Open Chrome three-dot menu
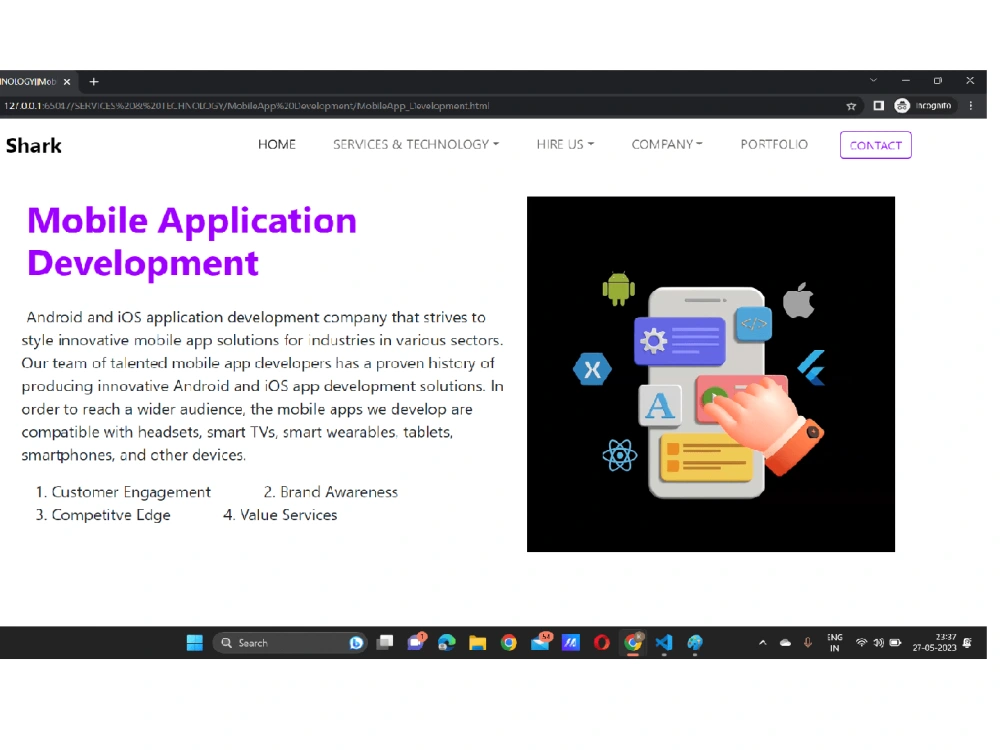The image size is (1000, 750). 971,106
